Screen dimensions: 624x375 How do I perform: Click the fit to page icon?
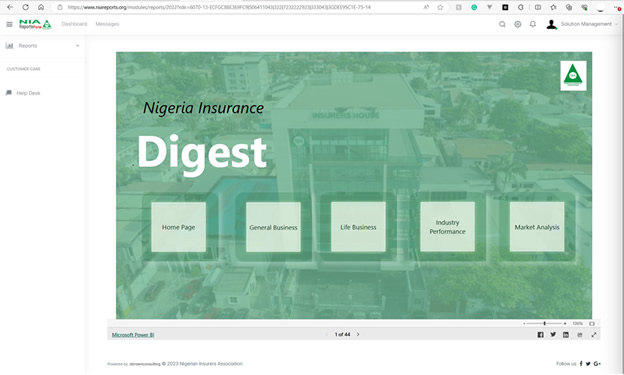[592, 324]
